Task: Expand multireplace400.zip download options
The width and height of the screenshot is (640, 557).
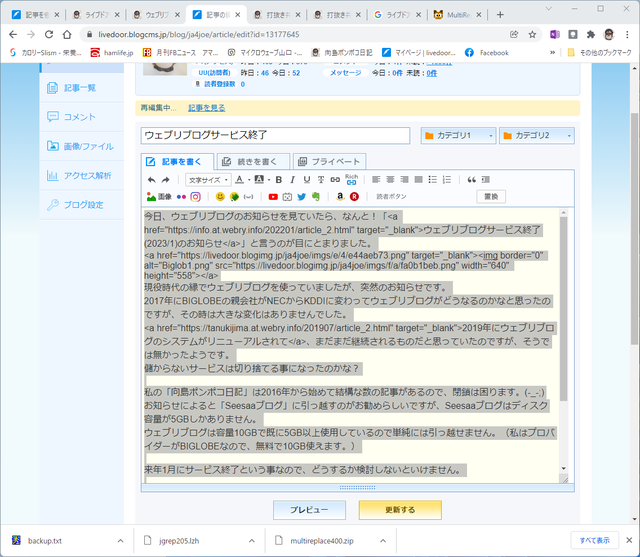Action: (383, 541)
